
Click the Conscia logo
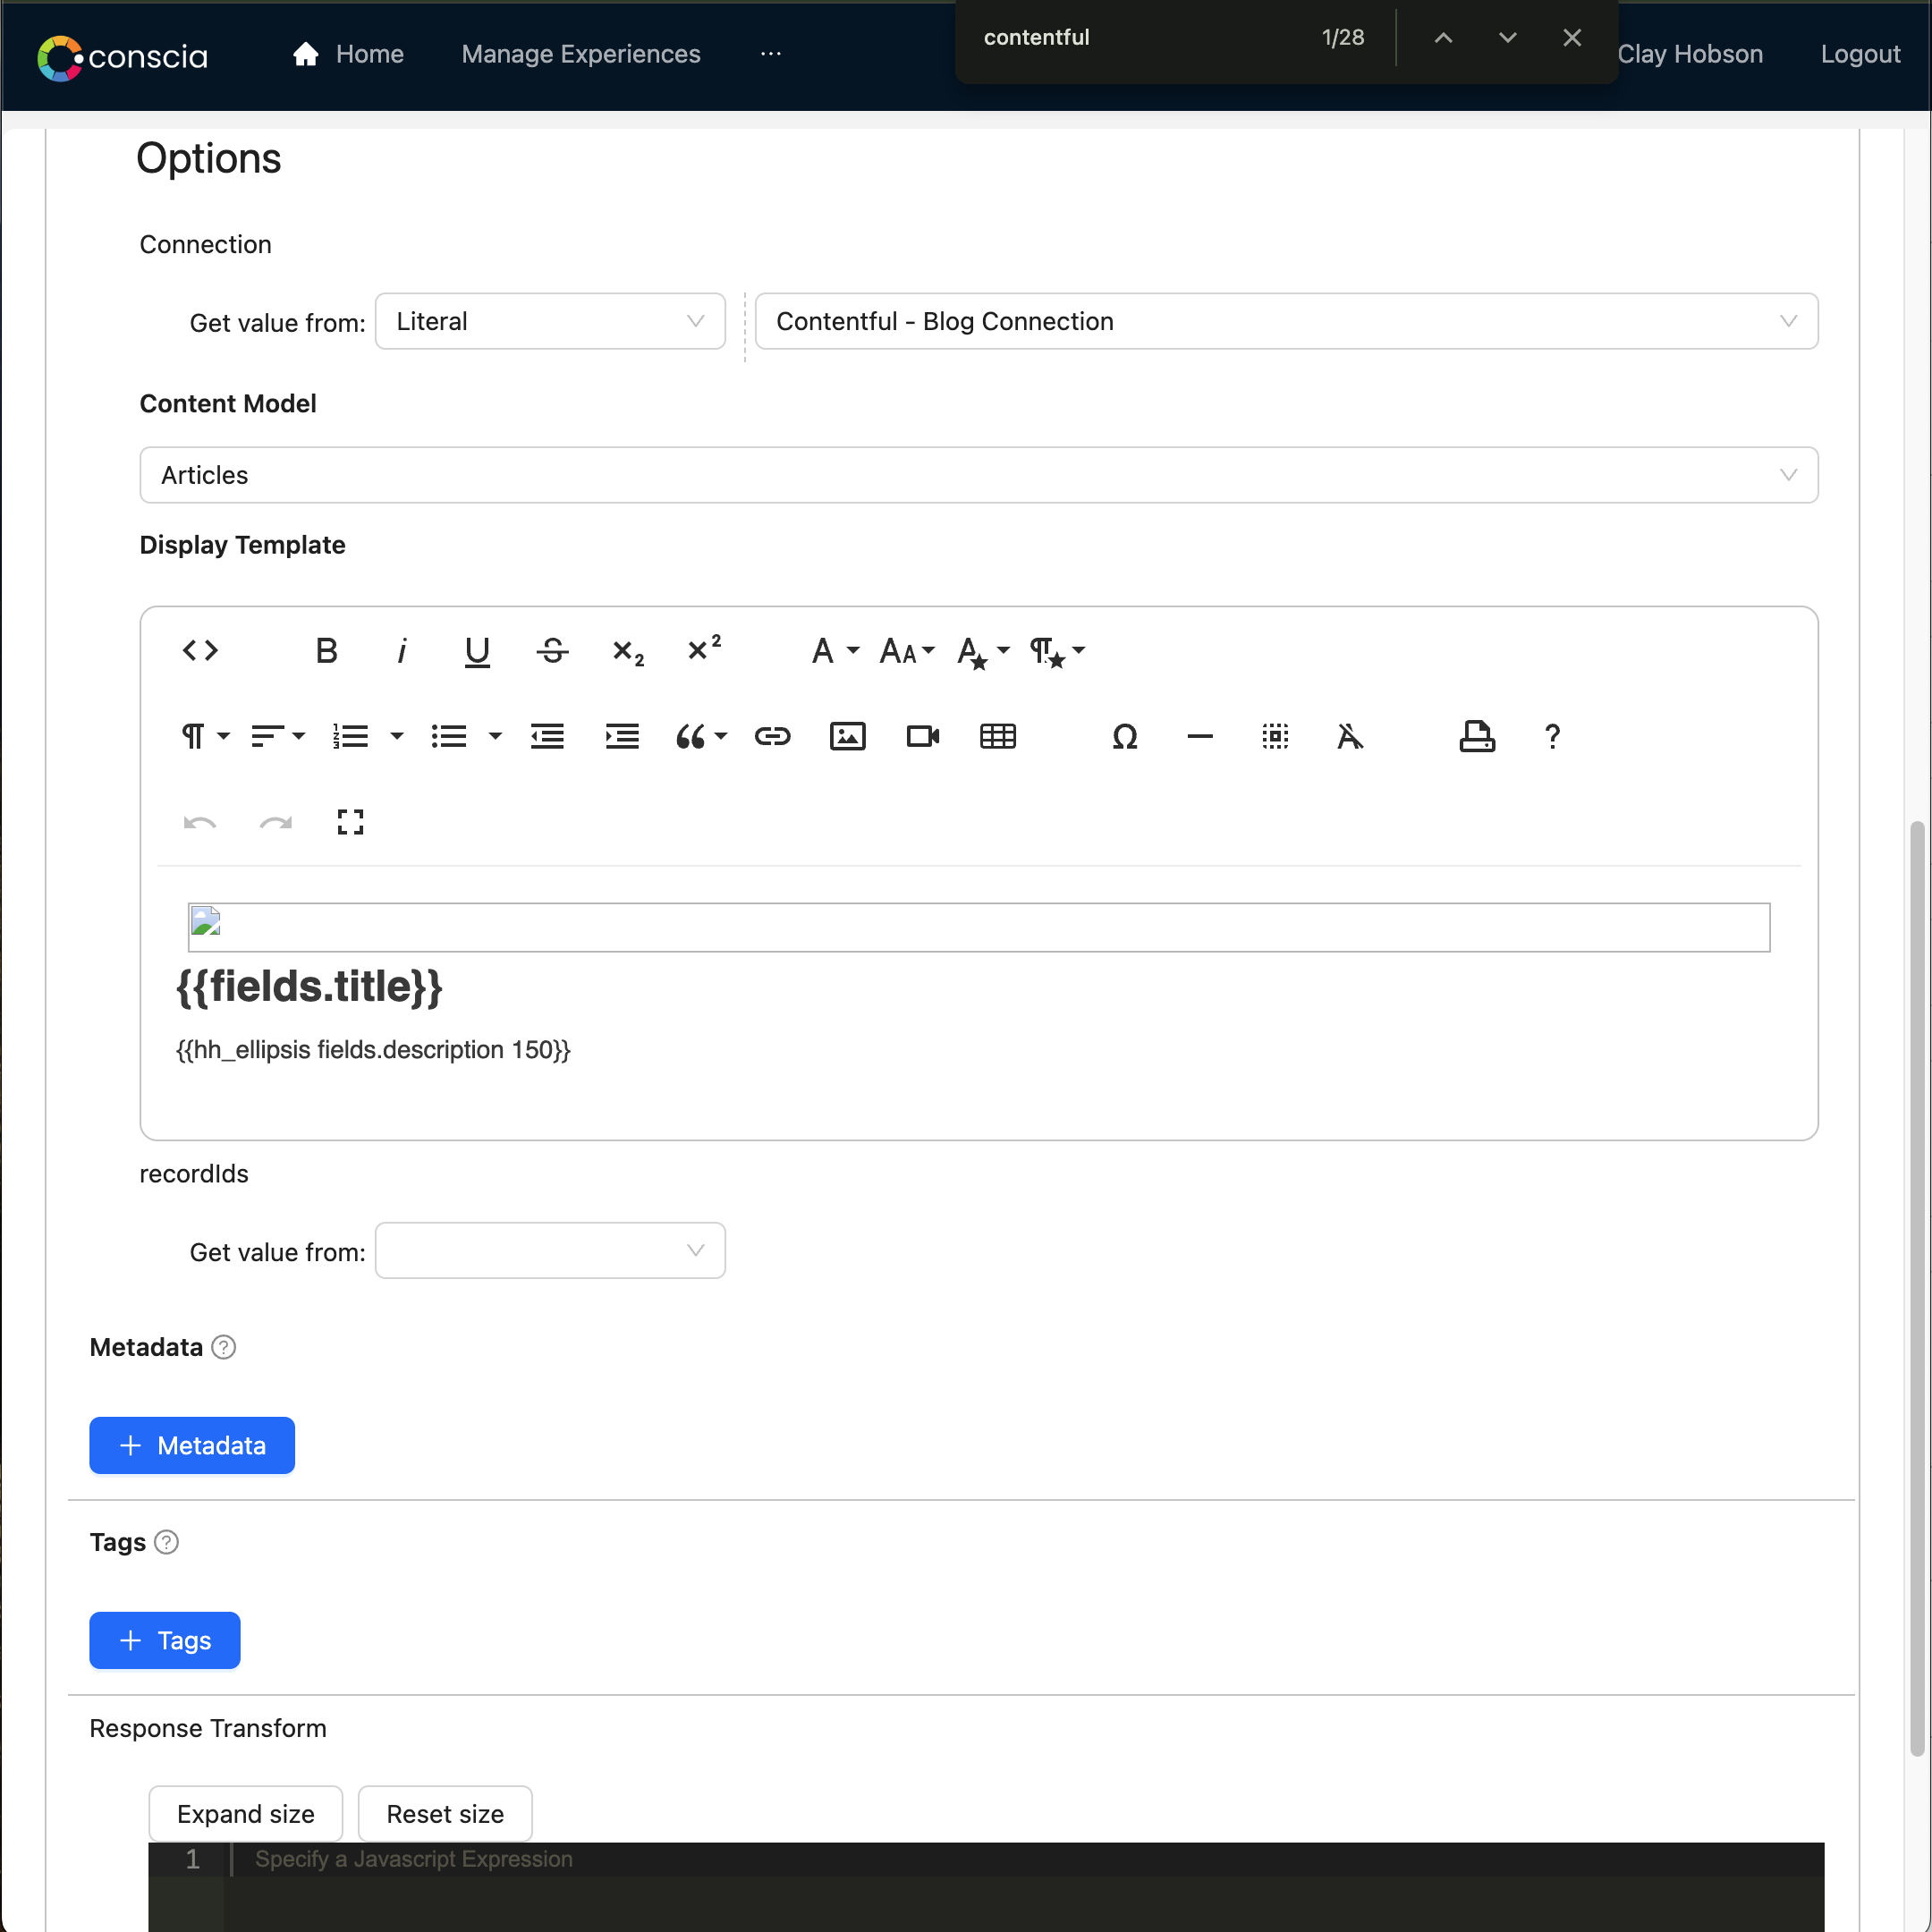122,57
